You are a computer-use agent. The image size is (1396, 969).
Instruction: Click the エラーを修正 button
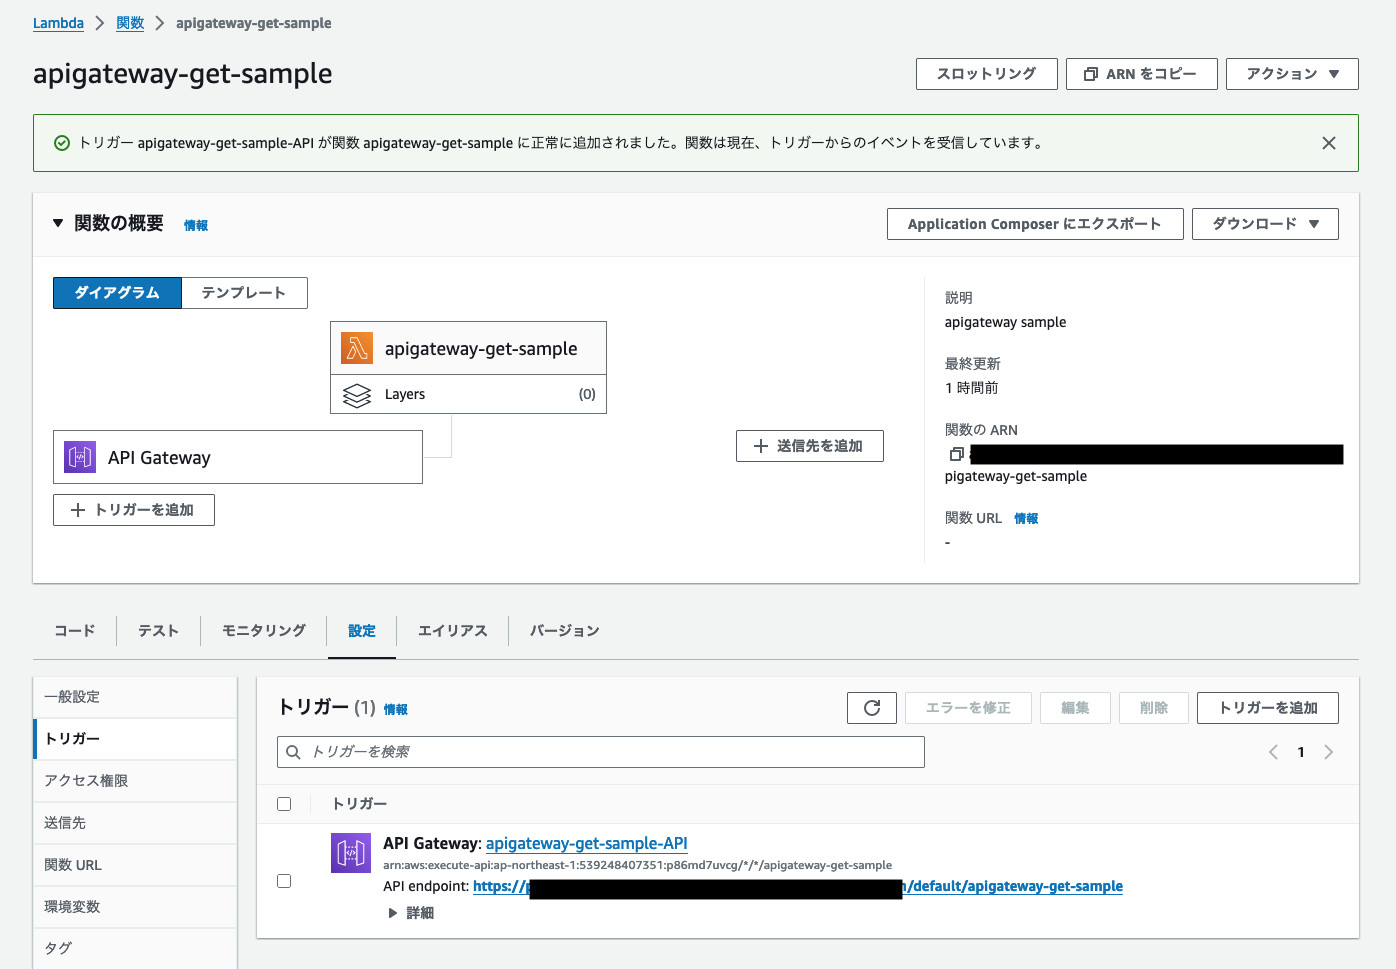coord(968,708)
